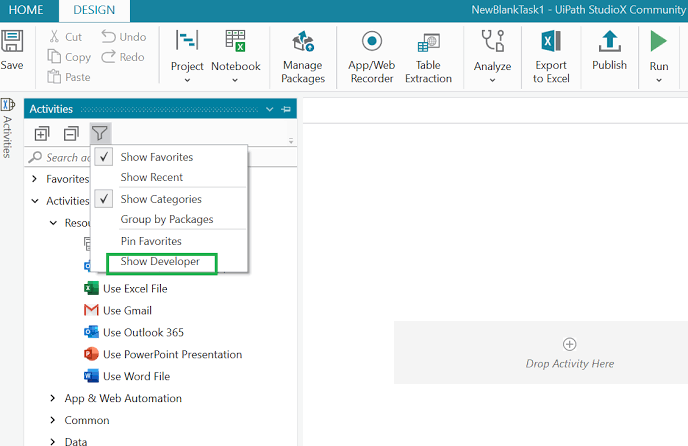The height and width of the screenshot is (446, 688).
Task: Click the Analyze dropdown chevron
Action: pos(492,80)
